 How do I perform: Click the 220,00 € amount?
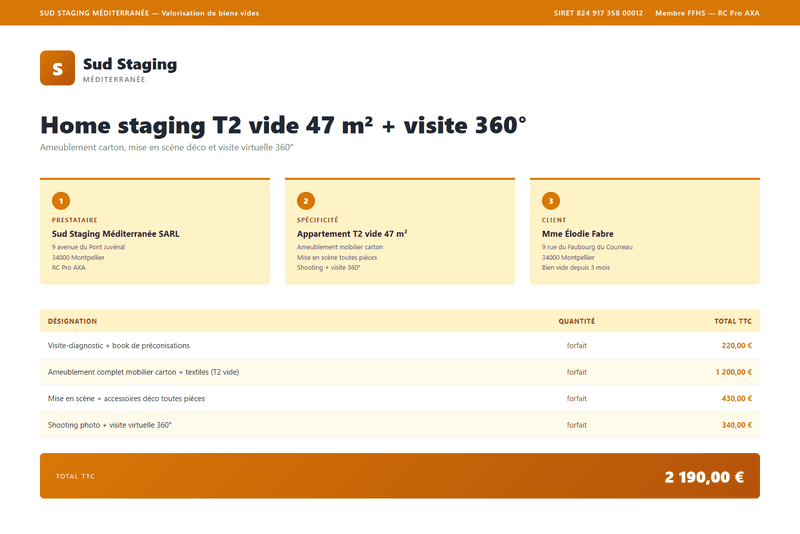click(x=736, y=345)
